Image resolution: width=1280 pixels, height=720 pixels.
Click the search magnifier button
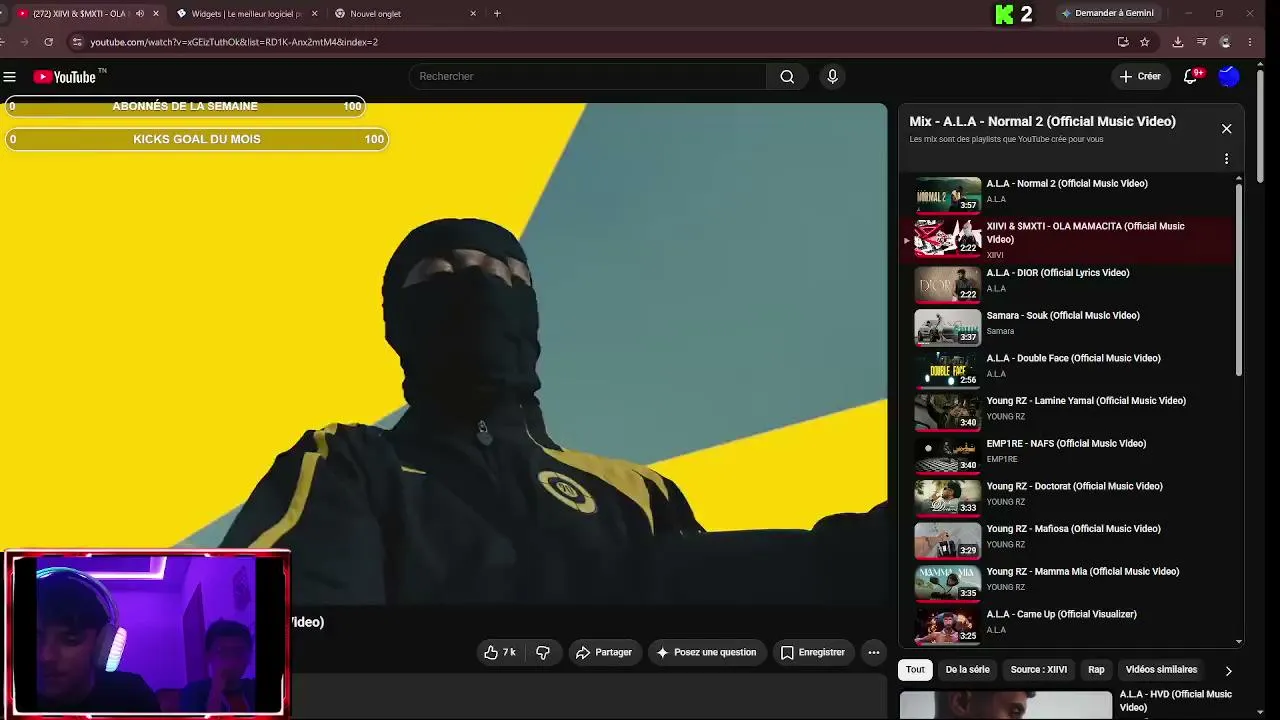click(x=787, y=77)
